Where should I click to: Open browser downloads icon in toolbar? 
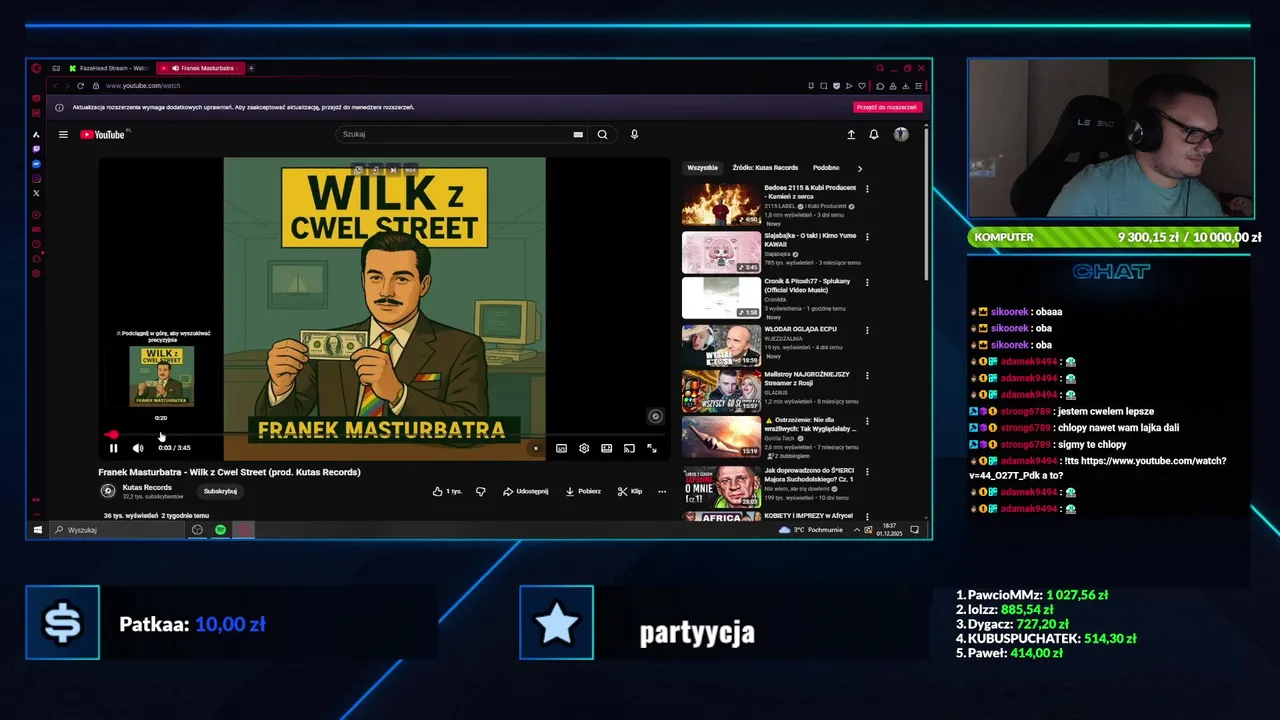tap(905, 86)
